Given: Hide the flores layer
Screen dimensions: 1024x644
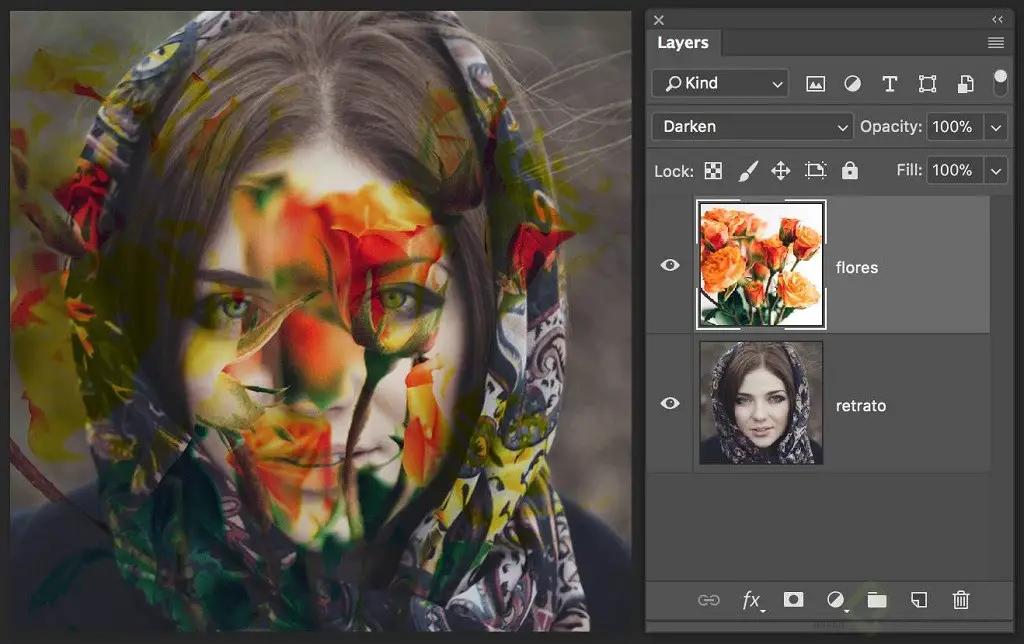Looking at the screenshot, I should coord(670,265).
